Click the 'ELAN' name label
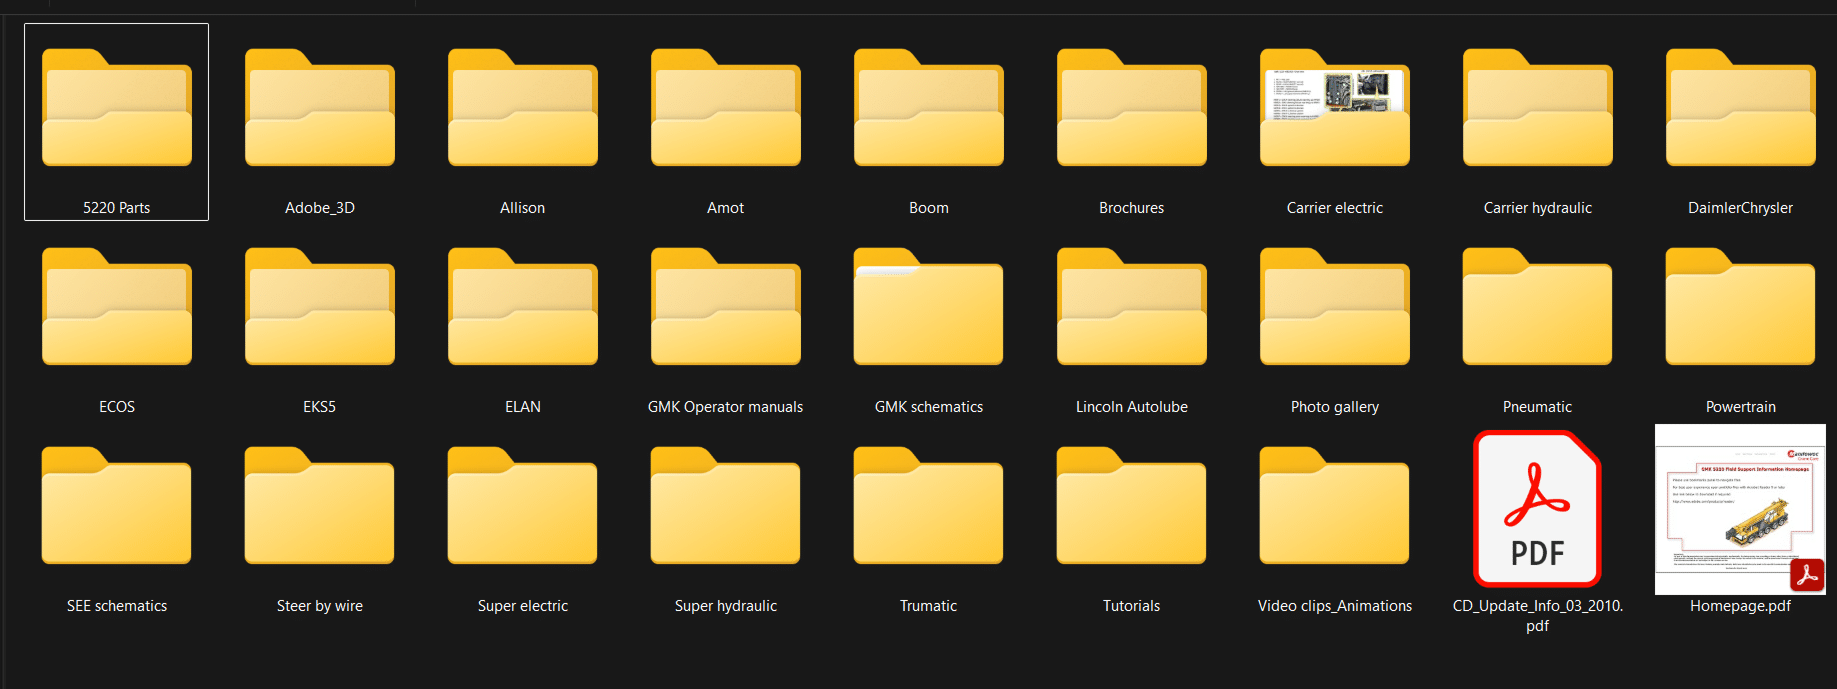Image resolution: width=1837 pixels, height=689 pixels. (523, 407)
